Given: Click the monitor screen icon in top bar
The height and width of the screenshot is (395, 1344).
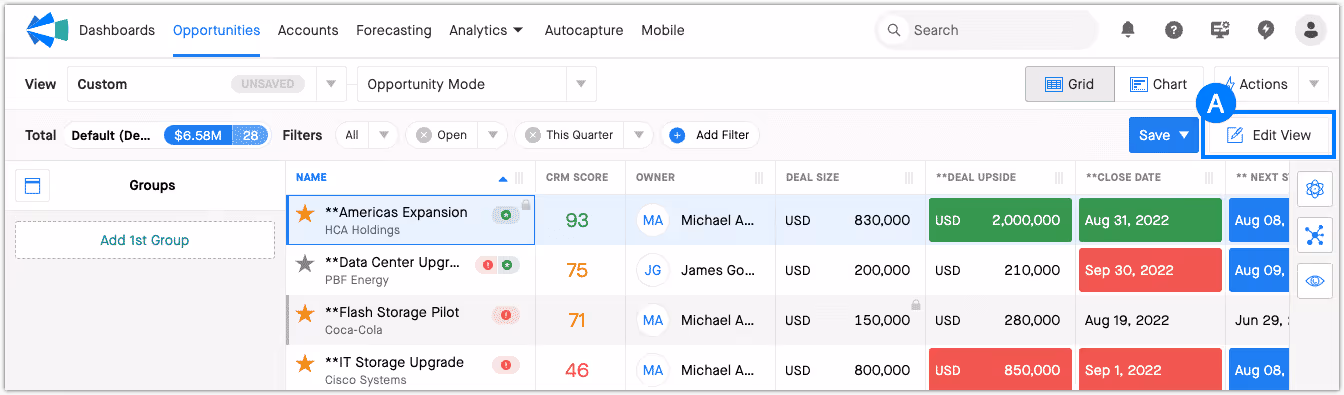Looking at the screenshot, I should (1220, 30).
